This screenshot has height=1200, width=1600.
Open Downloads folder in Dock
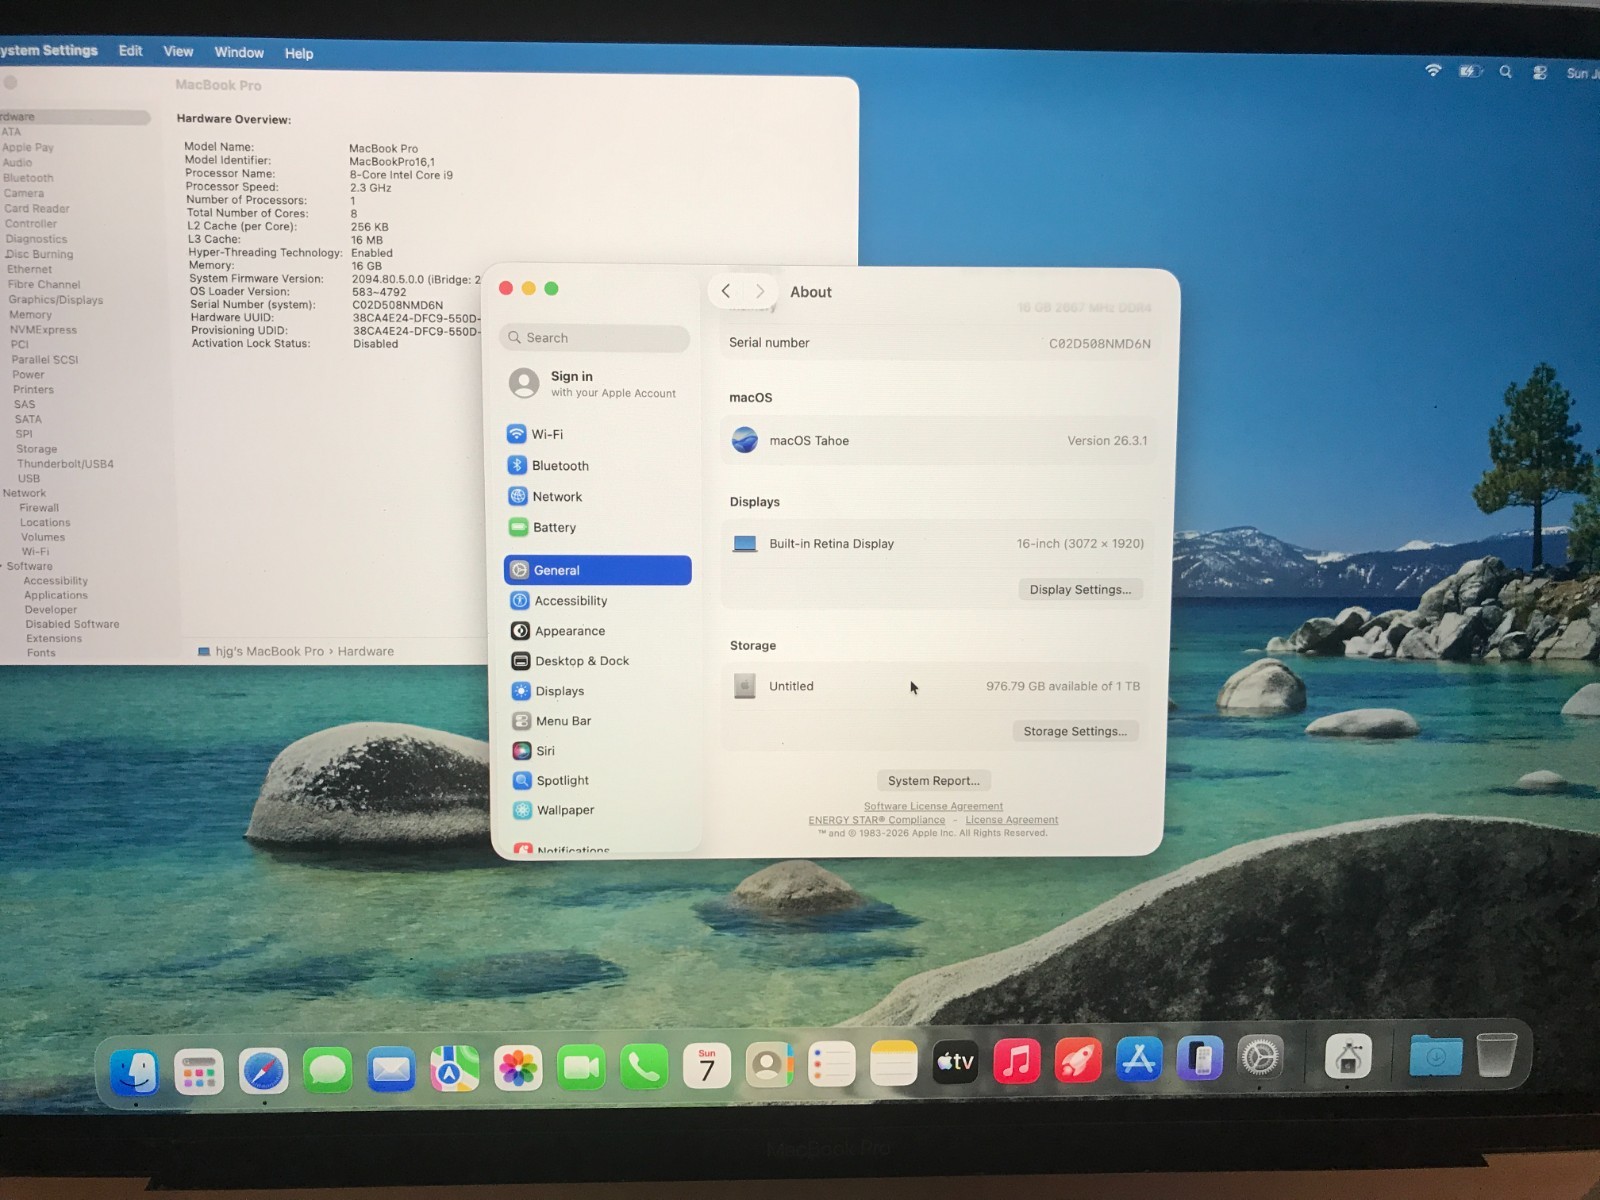coord(1435,1055)
